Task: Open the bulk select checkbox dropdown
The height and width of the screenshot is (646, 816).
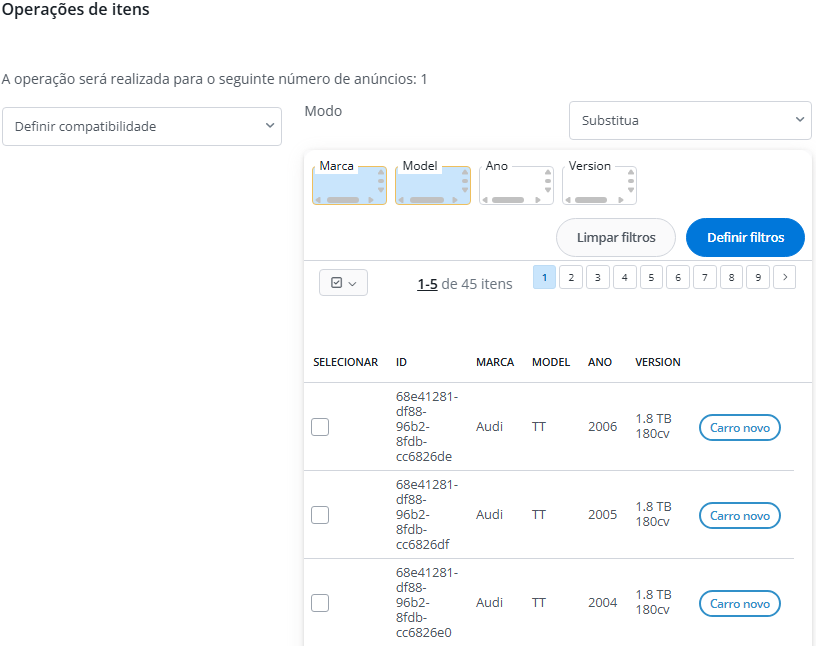Action: click(x=343, y=283)
